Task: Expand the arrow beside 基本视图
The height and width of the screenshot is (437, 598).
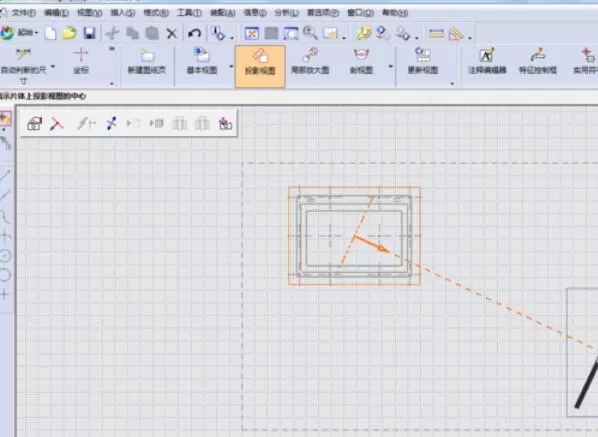Action: (x=231, y=66)
